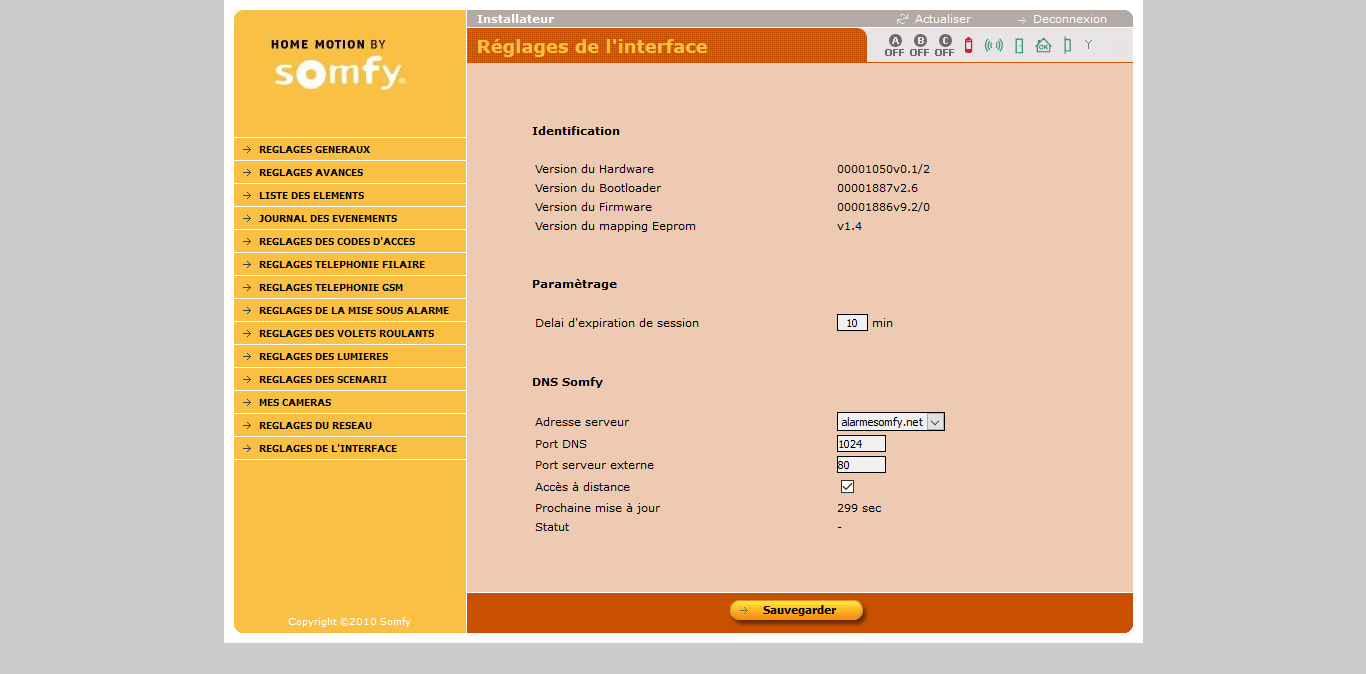Go to REGLAGES AVANCES
Screen dimensions: 1366x674
point(350,172)
